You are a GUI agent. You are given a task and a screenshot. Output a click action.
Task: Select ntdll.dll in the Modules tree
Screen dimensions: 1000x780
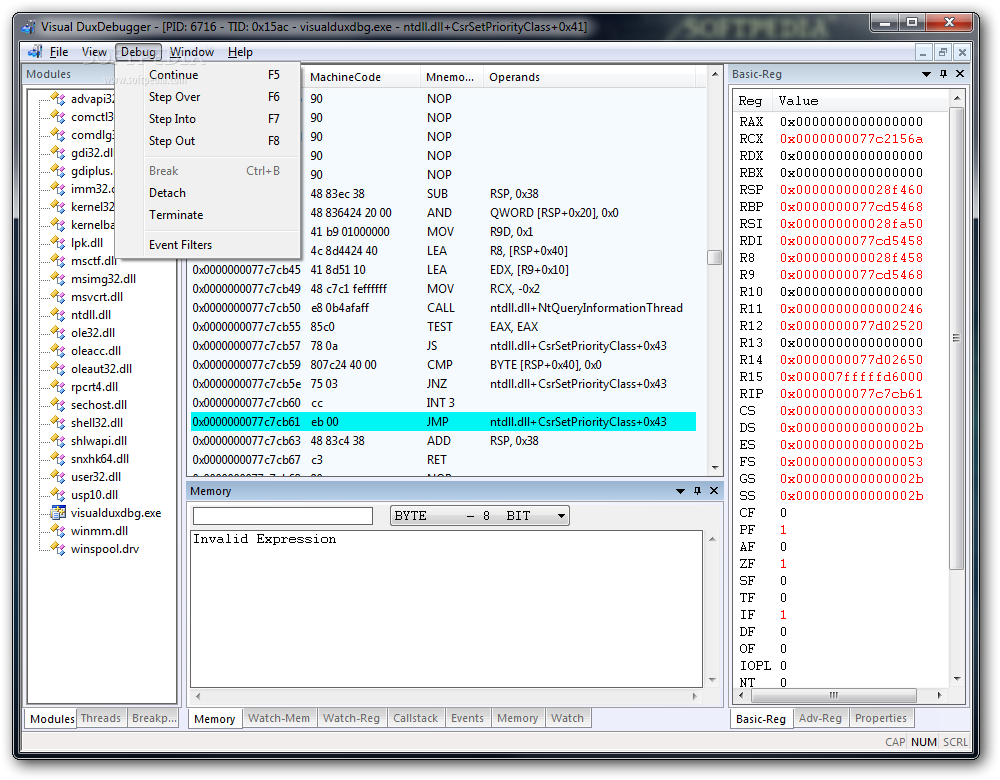tap(91, 314)
